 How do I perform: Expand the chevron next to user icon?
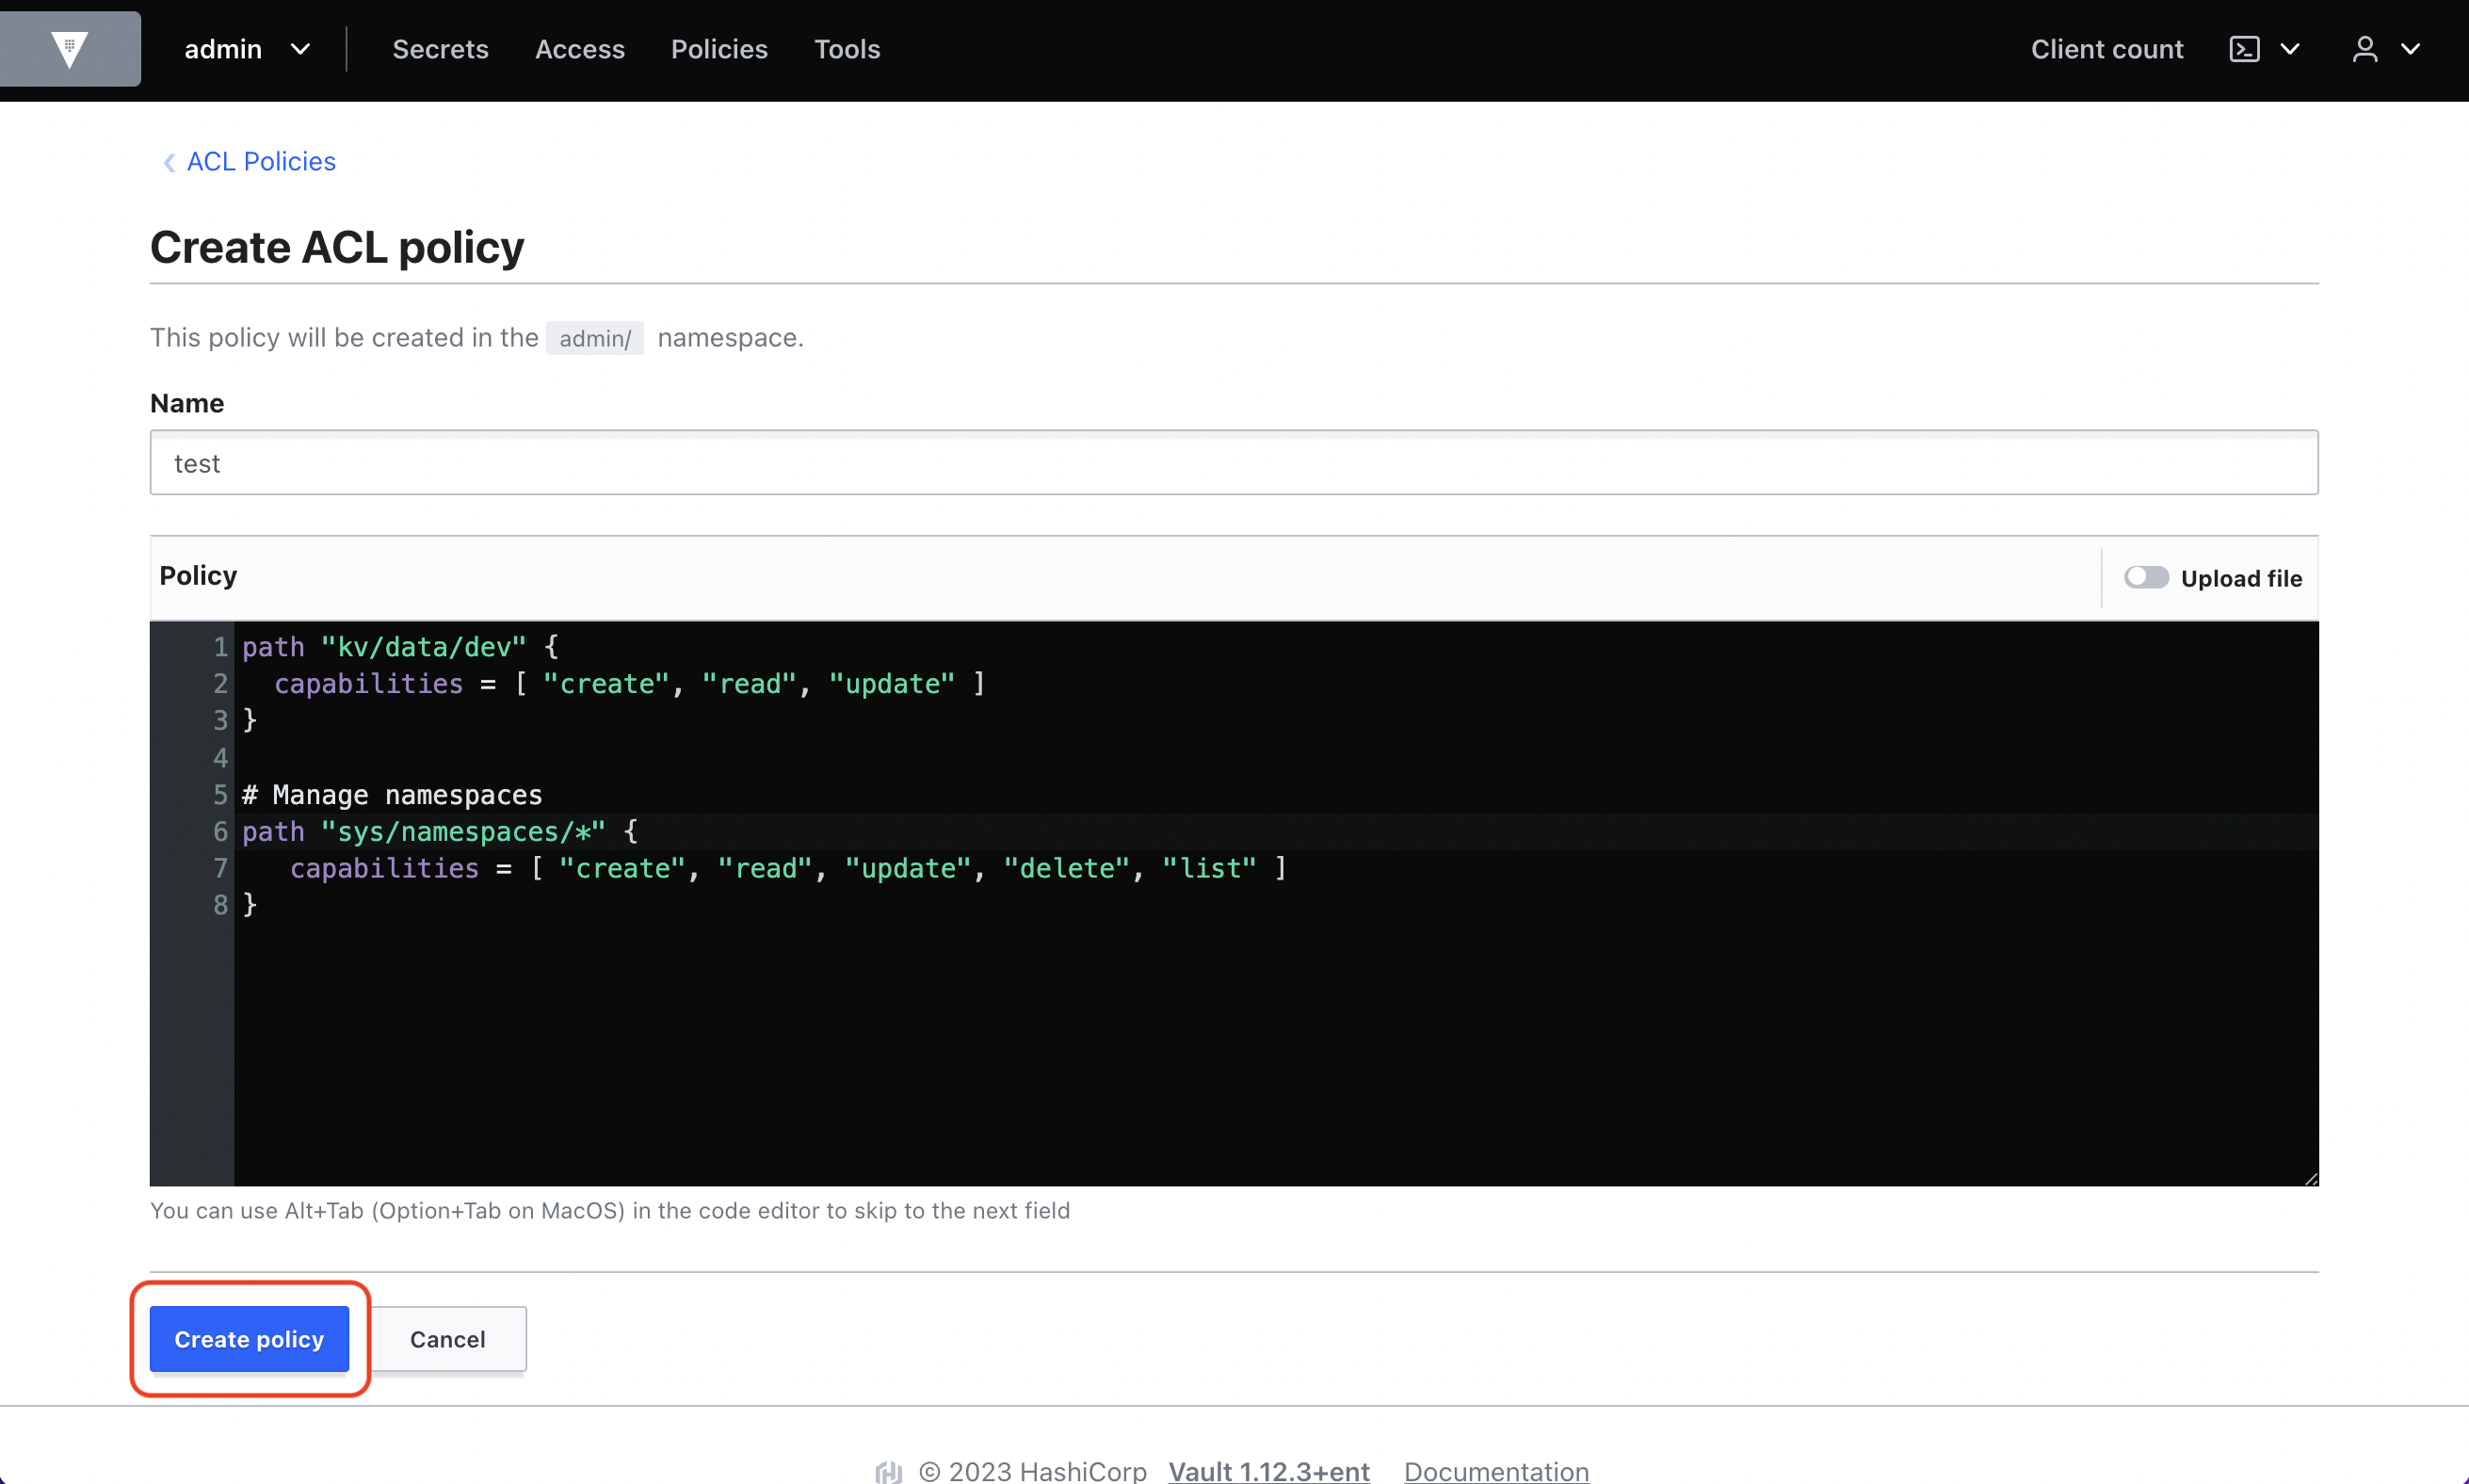click(x=2410, y=49)
